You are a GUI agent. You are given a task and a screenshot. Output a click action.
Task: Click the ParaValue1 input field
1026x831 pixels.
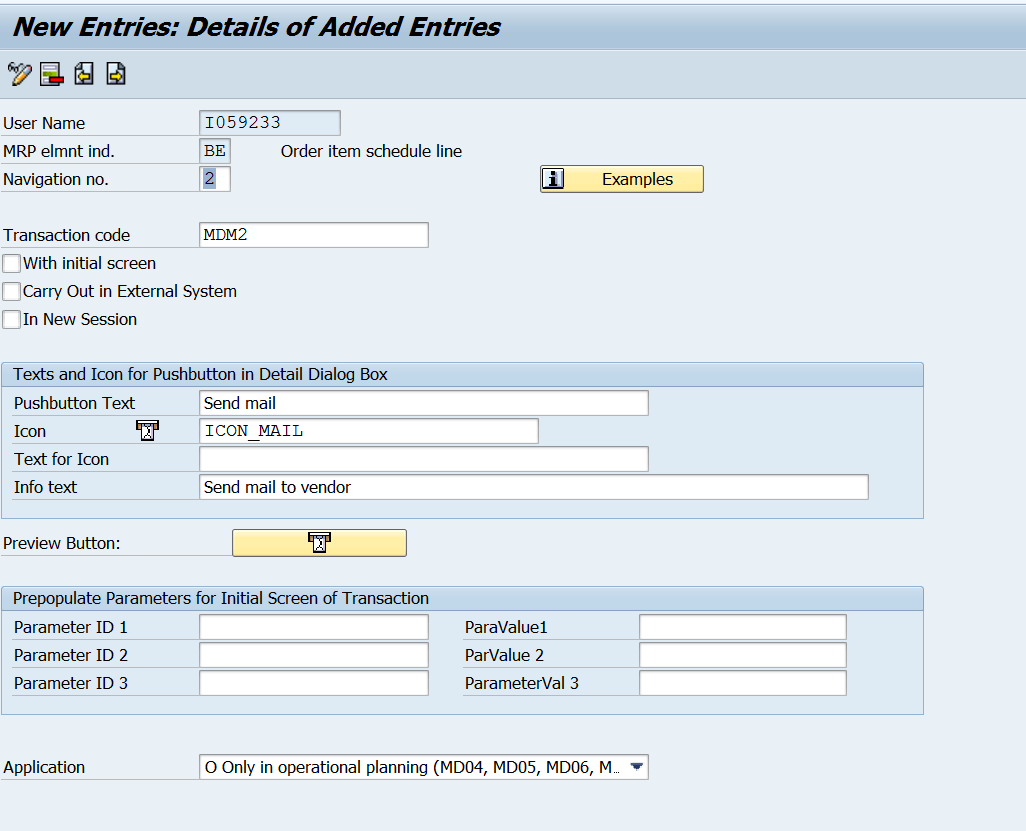click(x=742, y=626)
